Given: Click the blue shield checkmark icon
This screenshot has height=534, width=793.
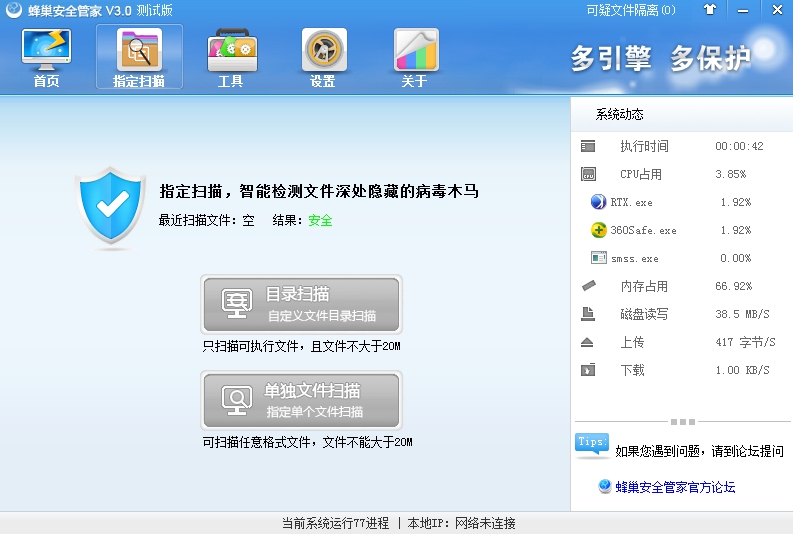Looking at the screenshot, I should point(111,205).
